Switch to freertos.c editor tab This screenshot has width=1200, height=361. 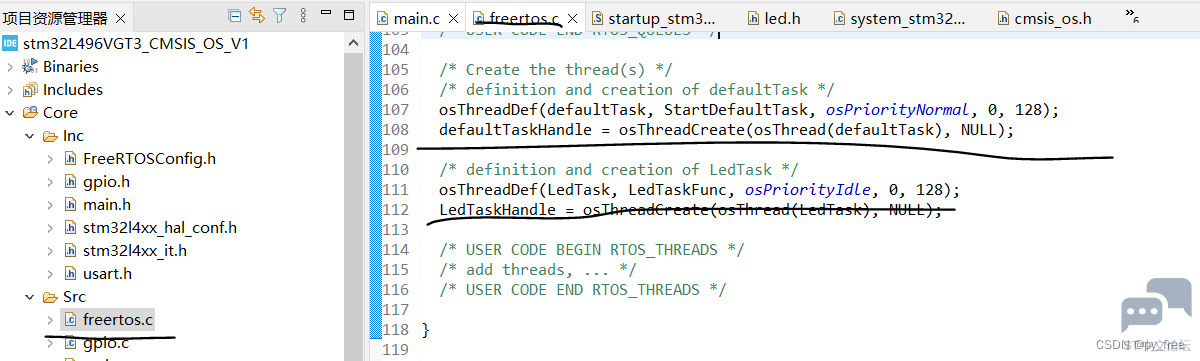pos(525,18)
